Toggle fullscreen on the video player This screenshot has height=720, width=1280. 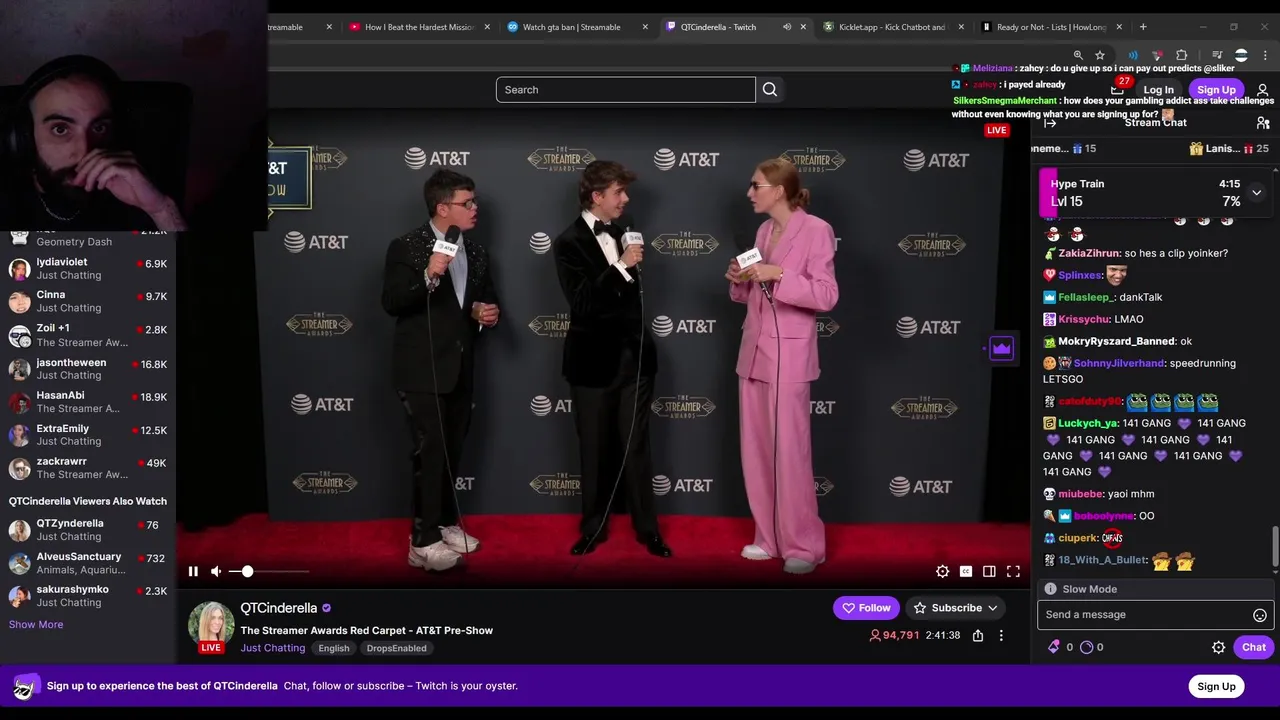tap(1013, 571)
